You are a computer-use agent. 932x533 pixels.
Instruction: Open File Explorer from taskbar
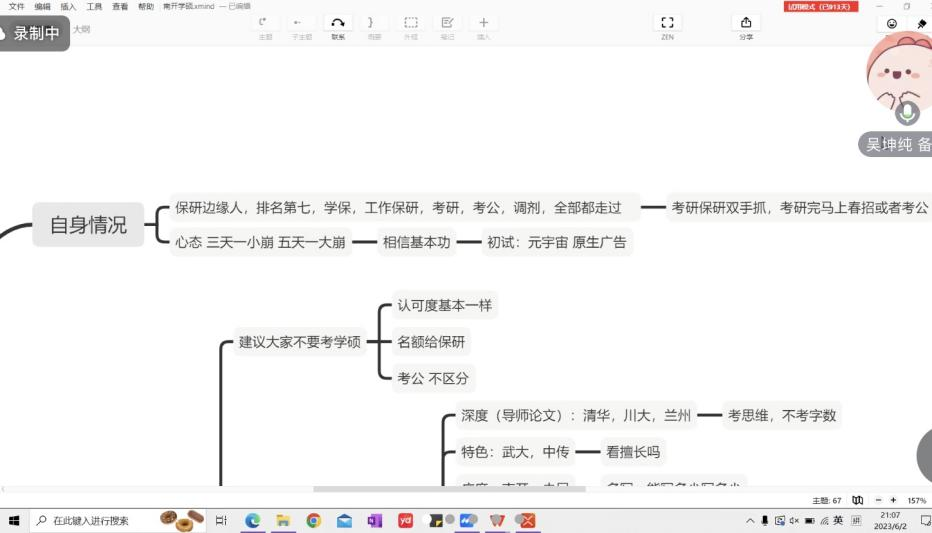(283, 521)
